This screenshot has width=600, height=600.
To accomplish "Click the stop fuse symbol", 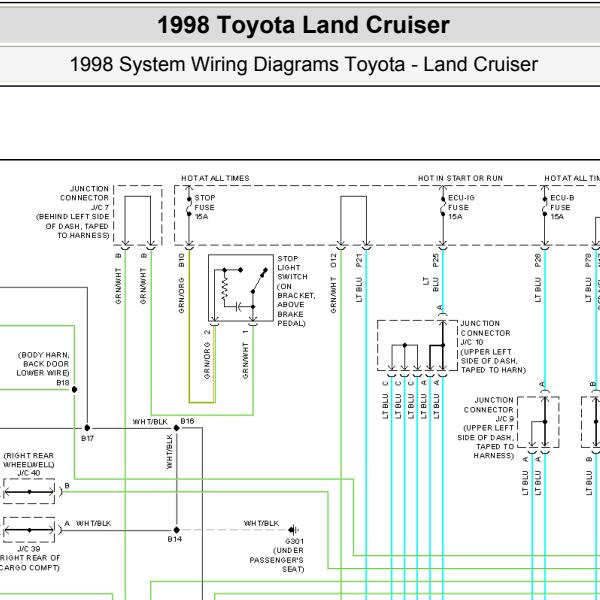I will pyautogui.click(x=189, y=207).
